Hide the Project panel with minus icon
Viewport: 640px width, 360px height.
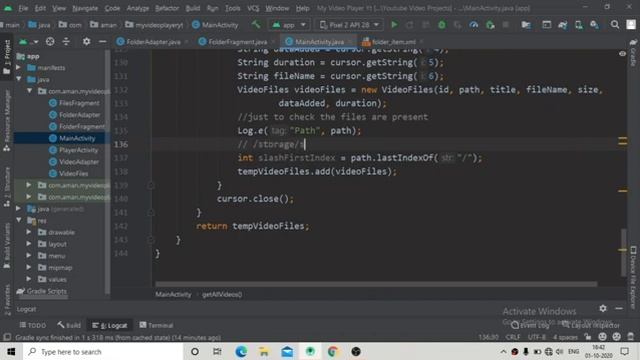[102, 42]
